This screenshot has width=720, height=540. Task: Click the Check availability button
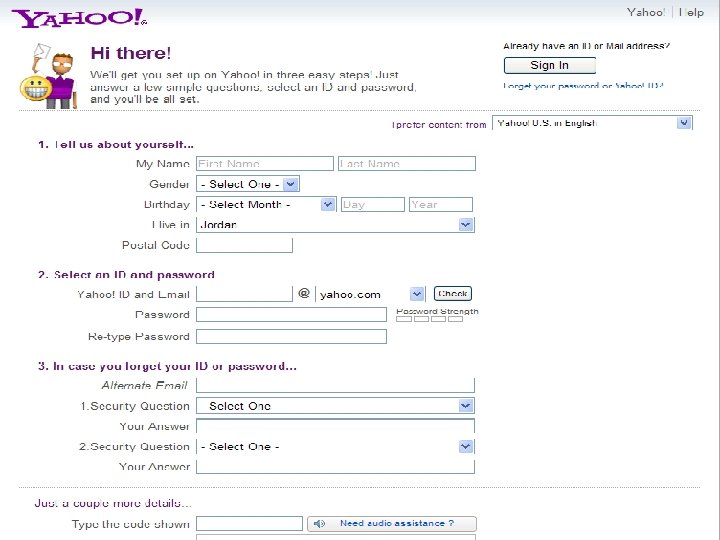pos(453,293)
